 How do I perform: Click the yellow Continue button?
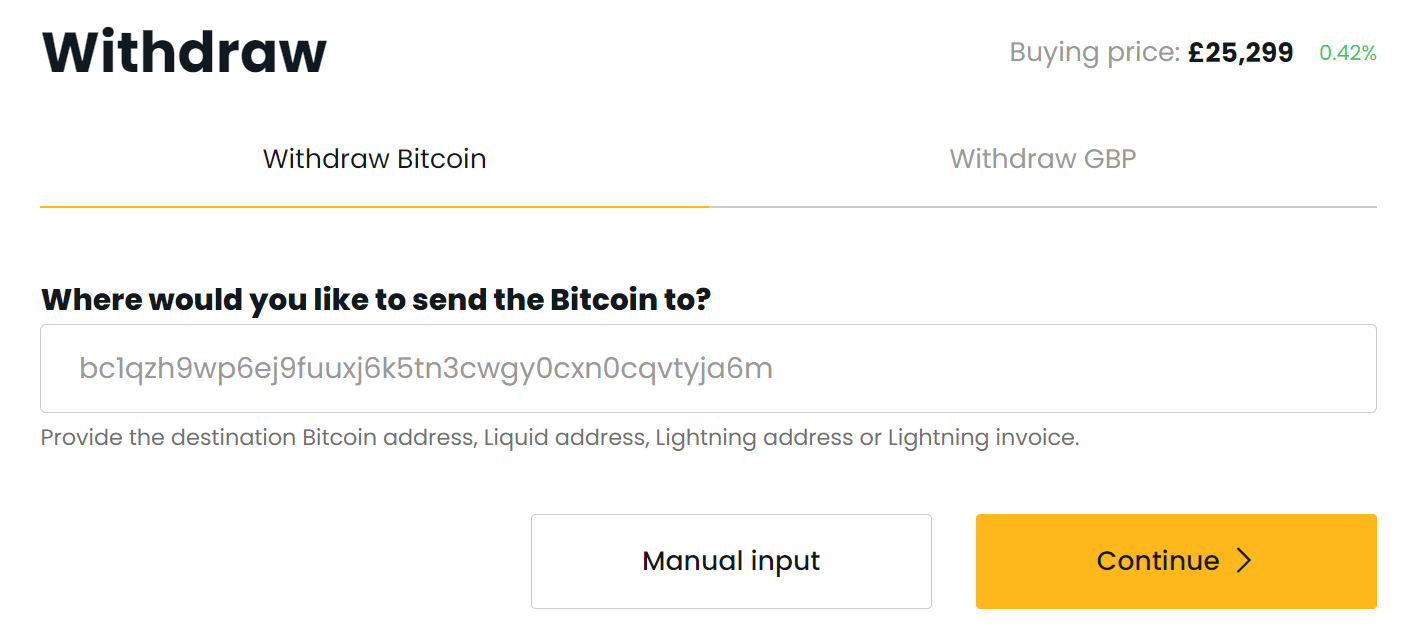pos(1175,561)
